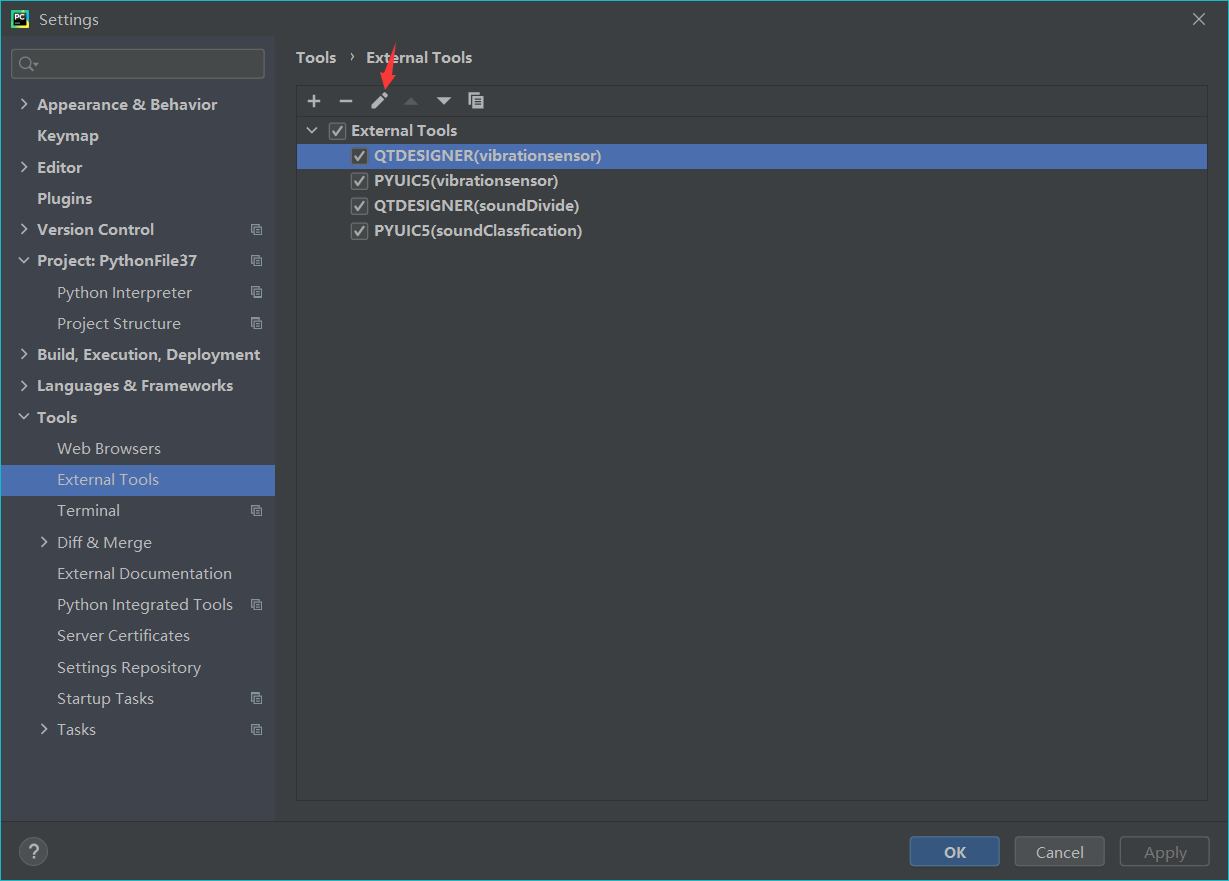Viewport: 1229px width, 881px height.
Task: Click project-level icon beside Project: PythonFile37
Action: tap(257, 261)
